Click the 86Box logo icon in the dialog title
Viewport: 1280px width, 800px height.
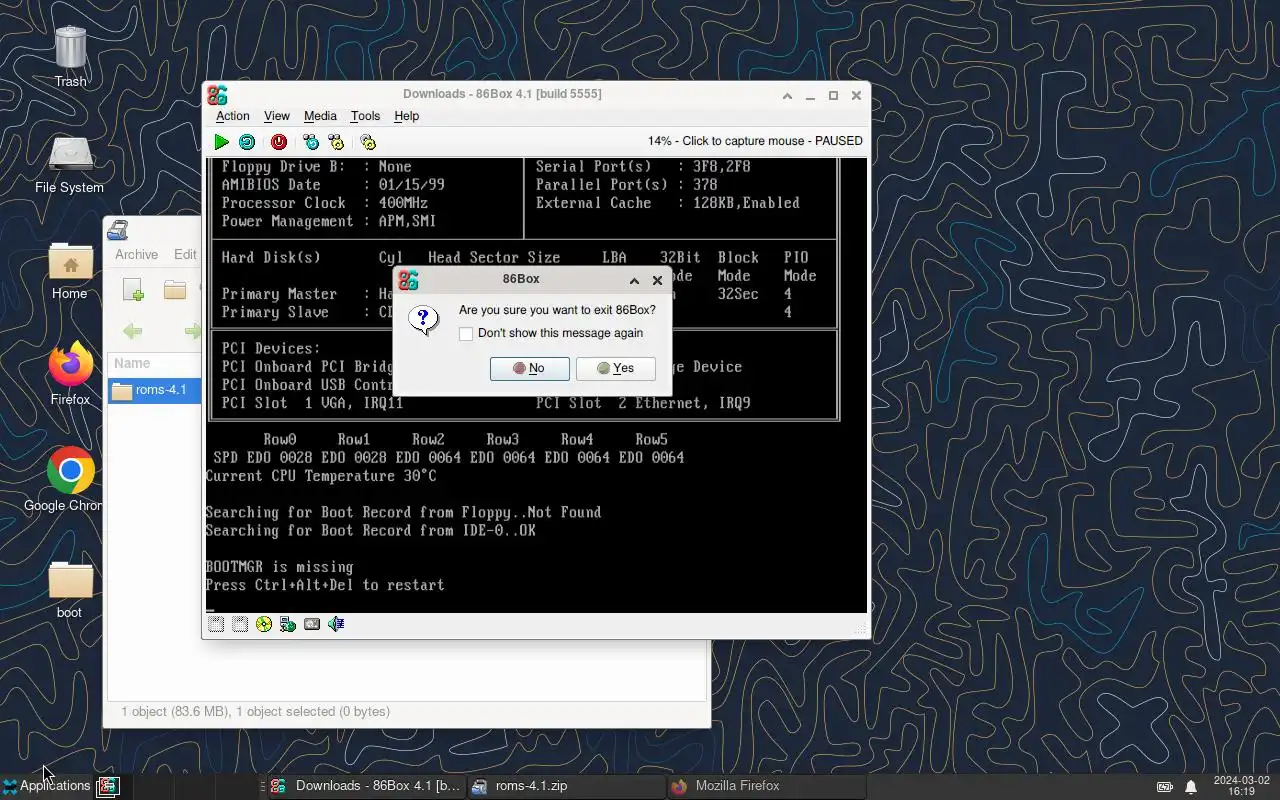[408, 280]
